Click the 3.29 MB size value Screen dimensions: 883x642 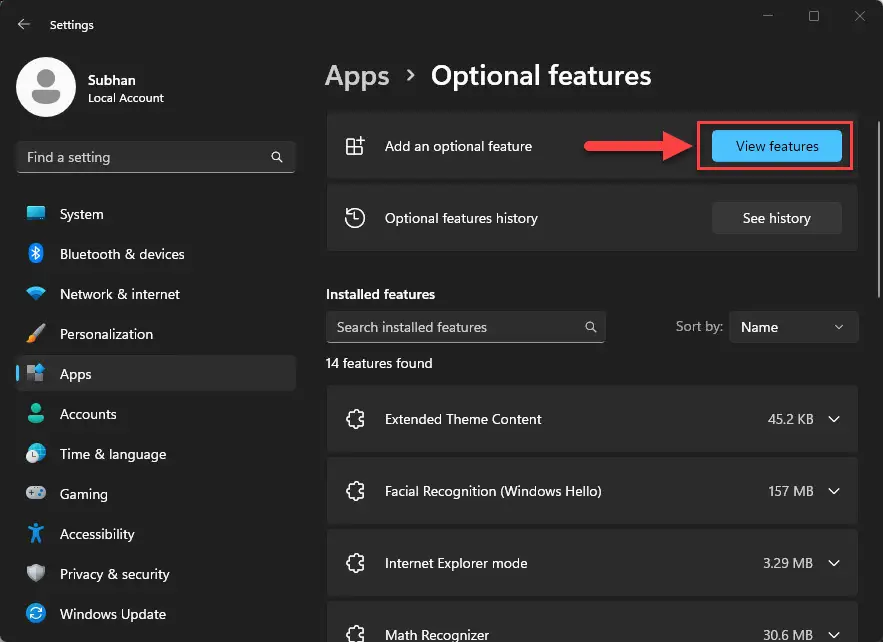(x=788, y=563)
